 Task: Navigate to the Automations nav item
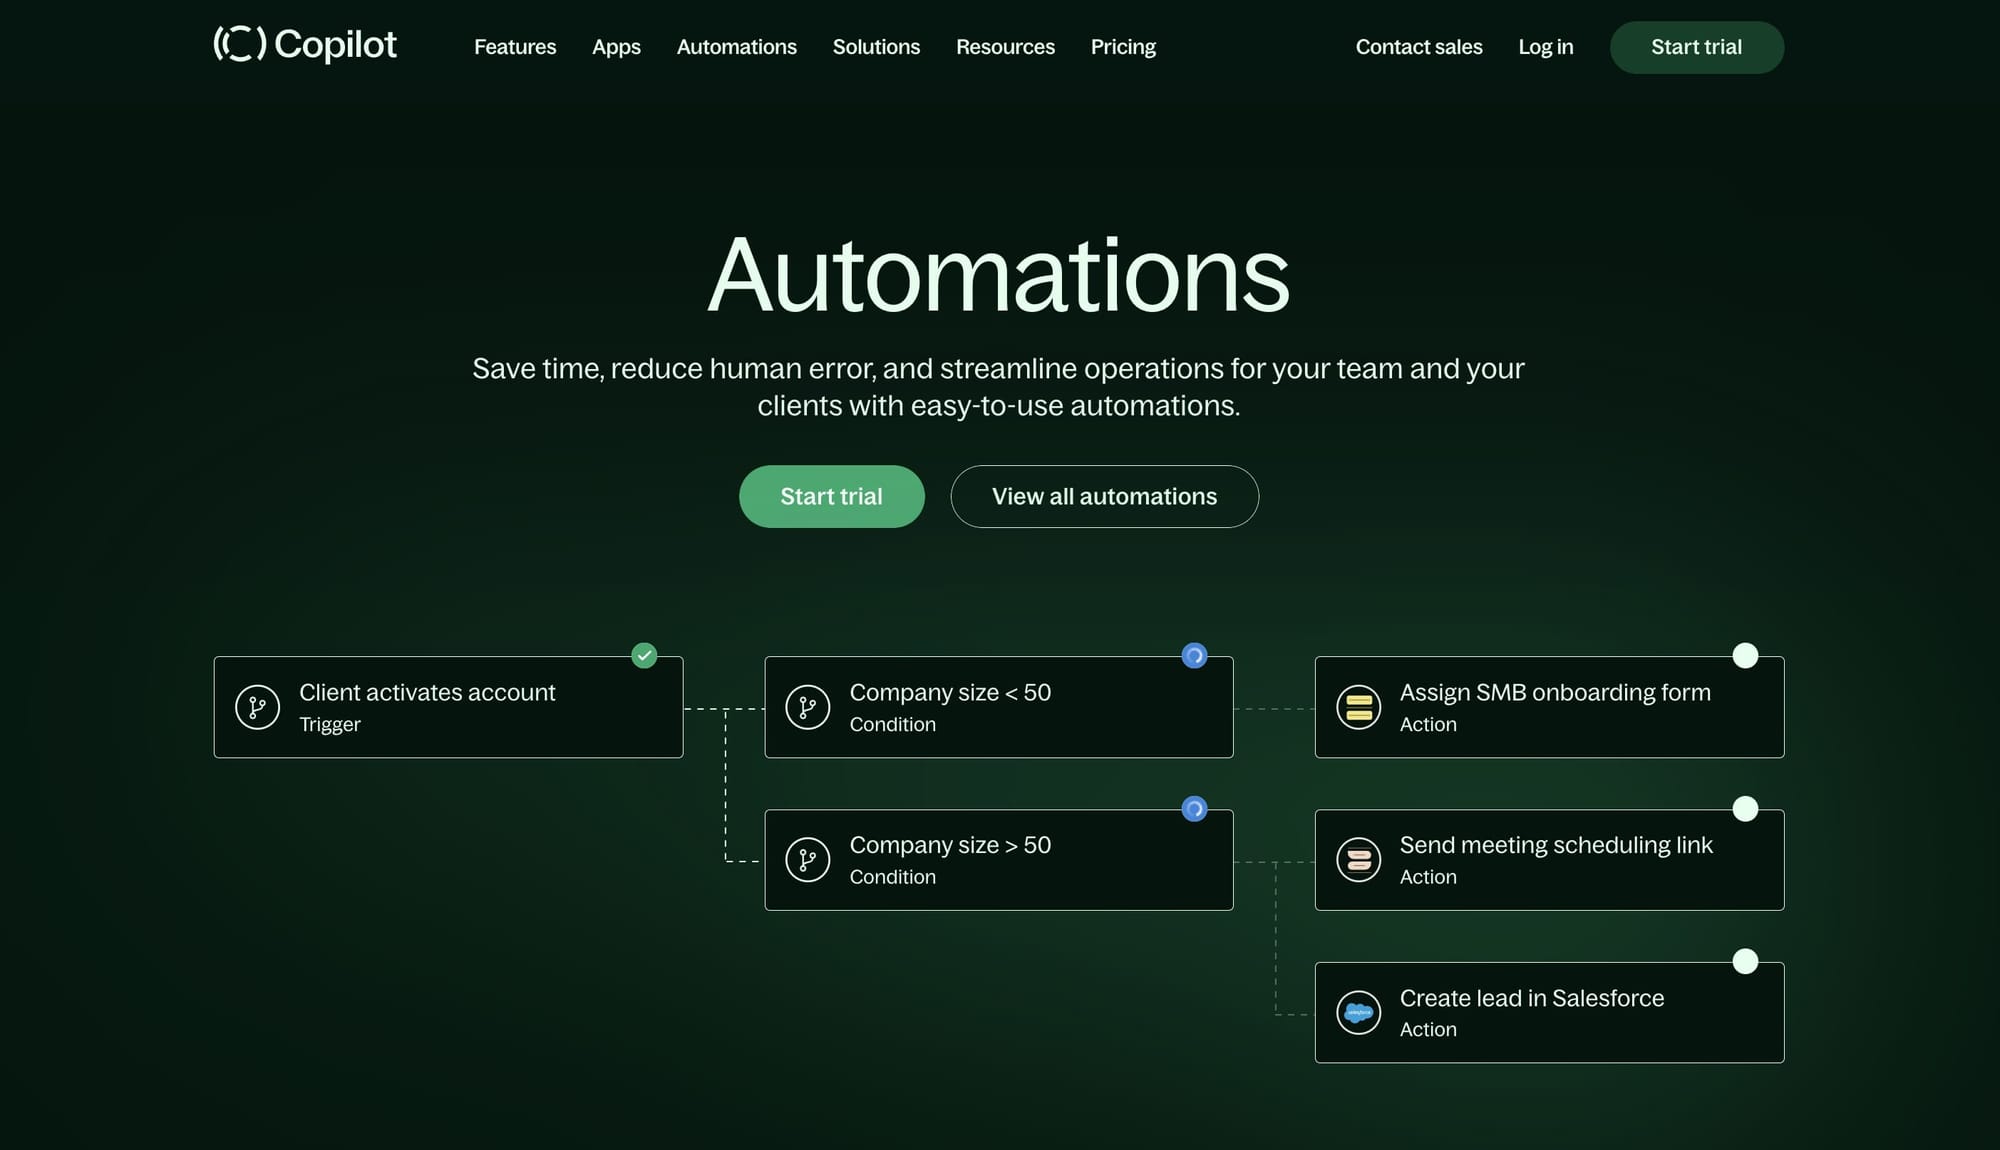[x=736, y=47]
